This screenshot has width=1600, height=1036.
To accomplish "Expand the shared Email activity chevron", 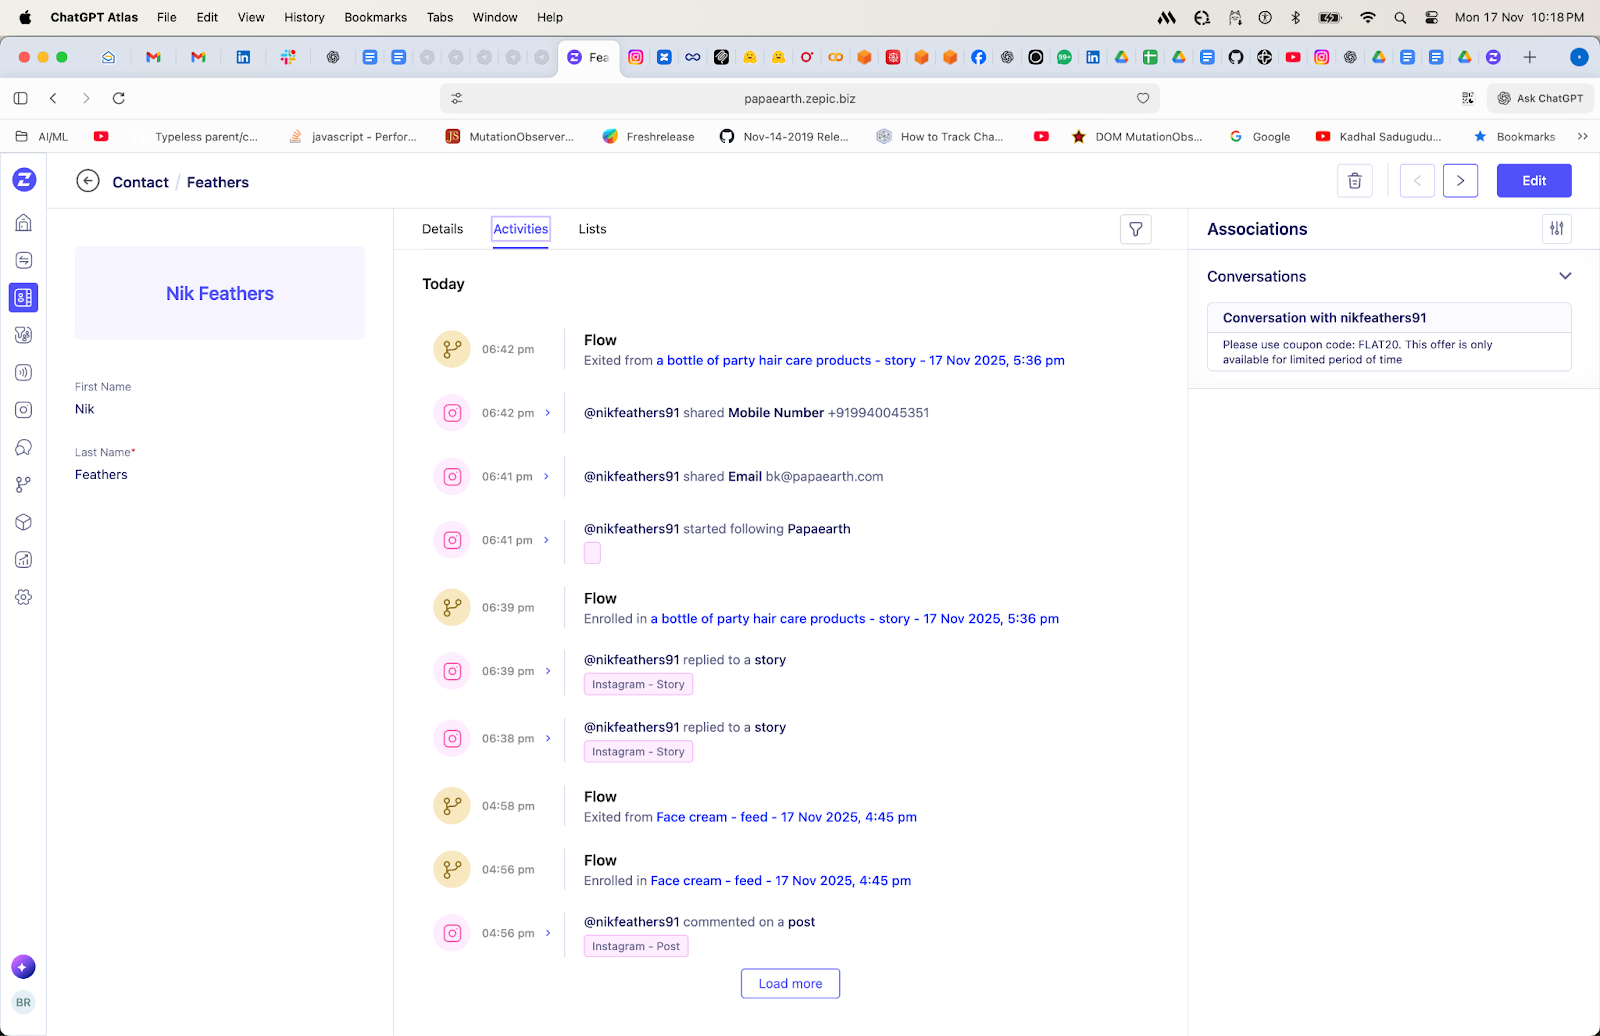I will (x=547, y=477).
